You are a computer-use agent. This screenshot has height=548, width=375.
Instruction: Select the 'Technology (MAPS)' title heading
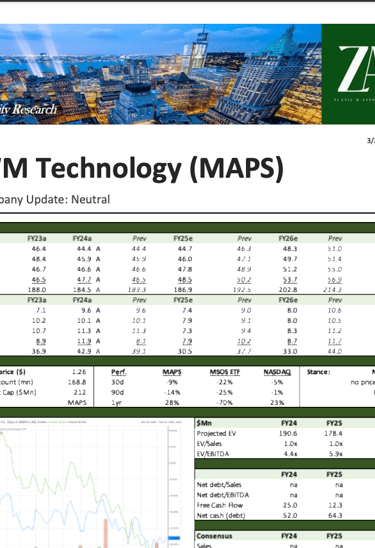tap(160, 169)
